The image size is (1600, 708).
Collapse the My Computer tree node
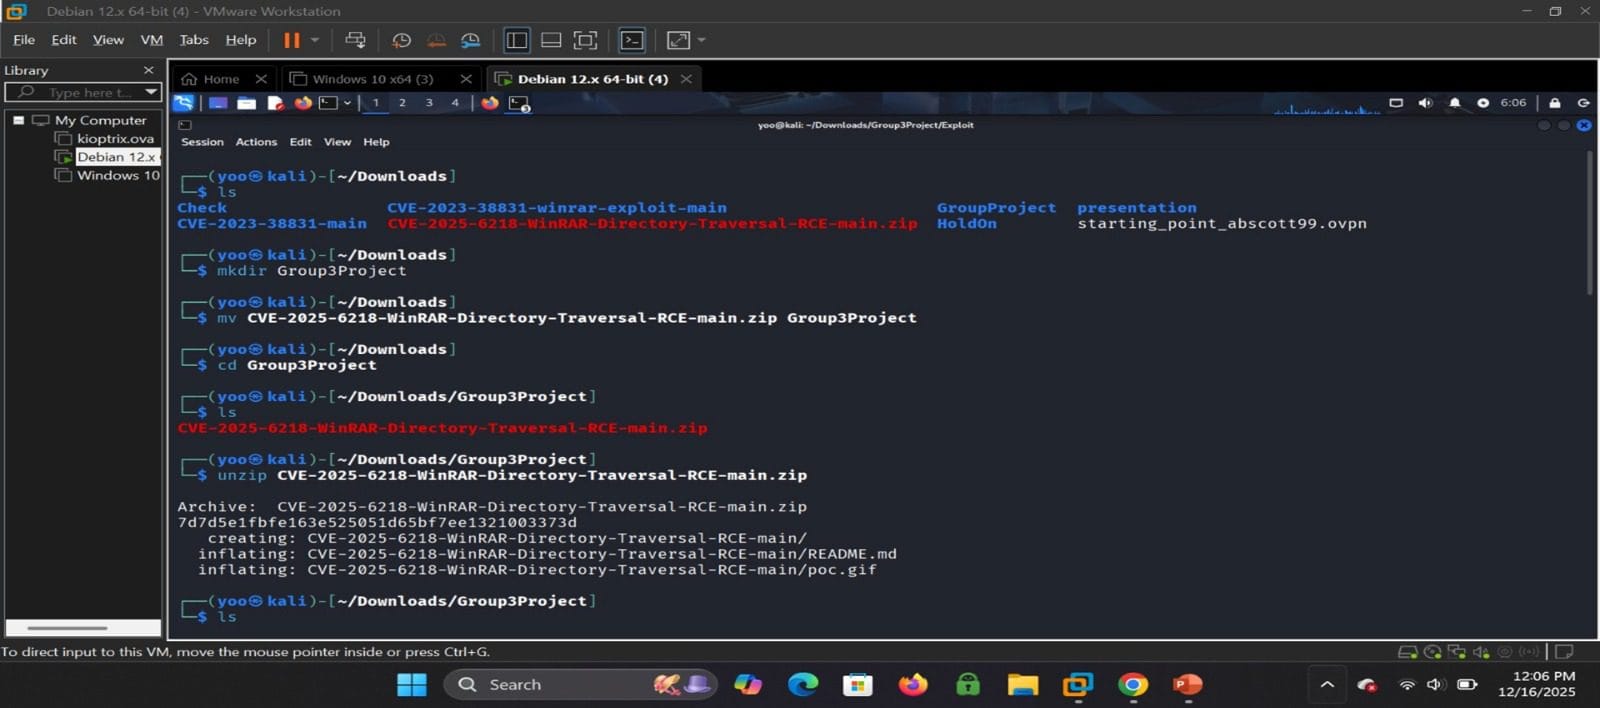(x=18, y=120)
